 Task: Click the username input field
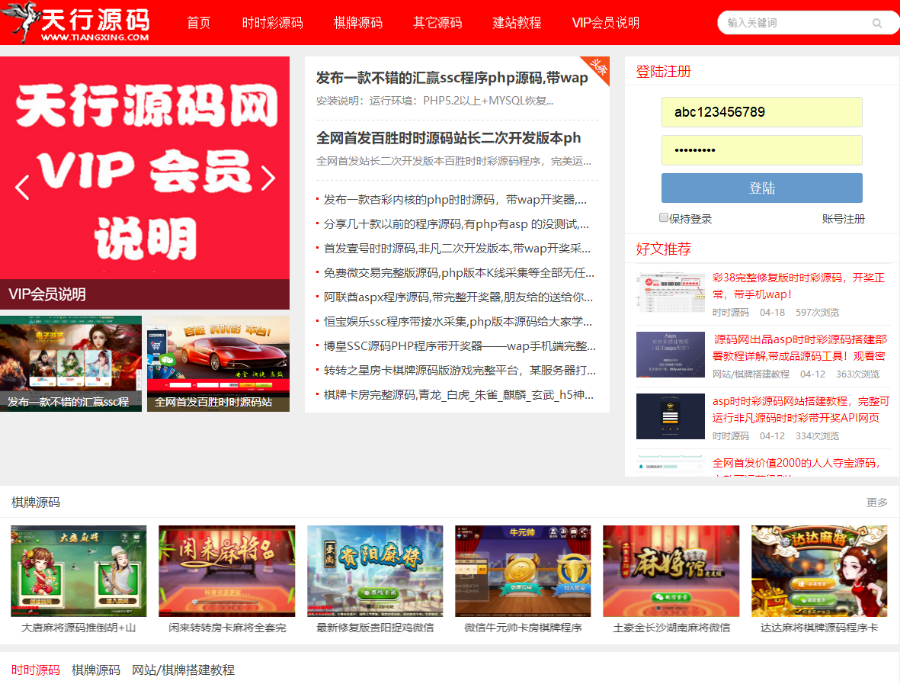761,112
